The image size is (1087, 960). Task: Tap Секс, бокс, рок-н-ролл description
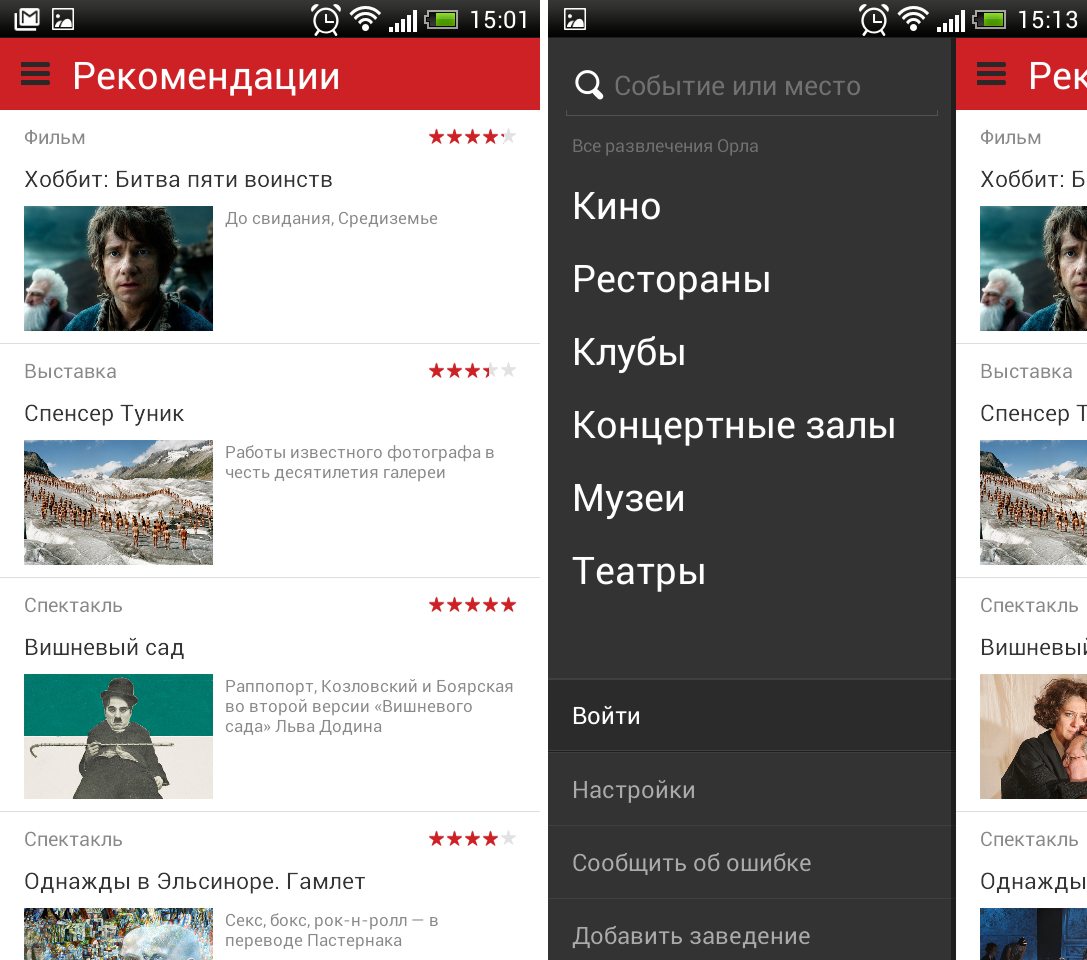pos(331,930)
